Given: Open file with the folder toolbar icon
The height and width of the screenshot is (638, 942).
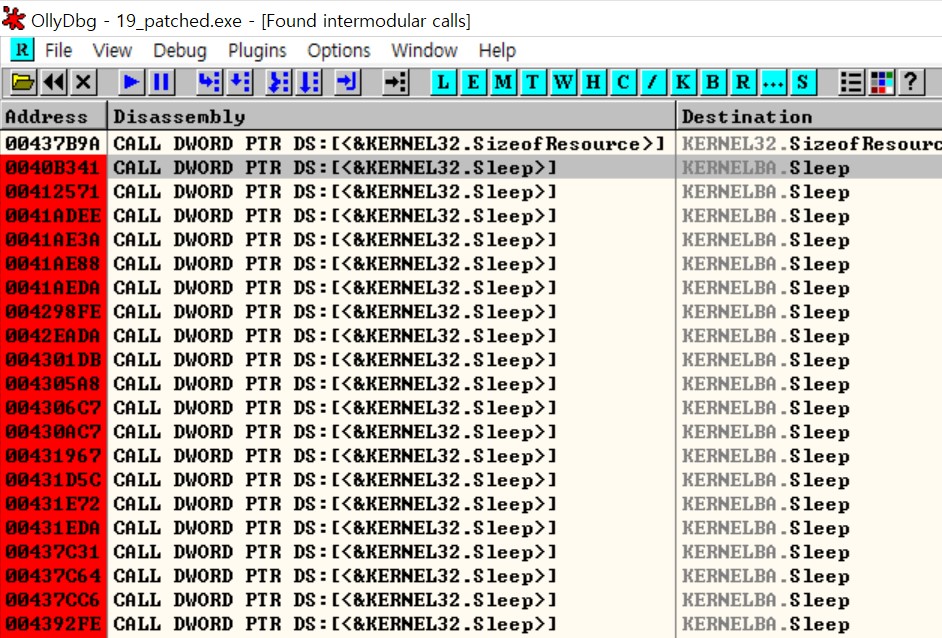Looking at the screenshot, I should pos(23,82).
